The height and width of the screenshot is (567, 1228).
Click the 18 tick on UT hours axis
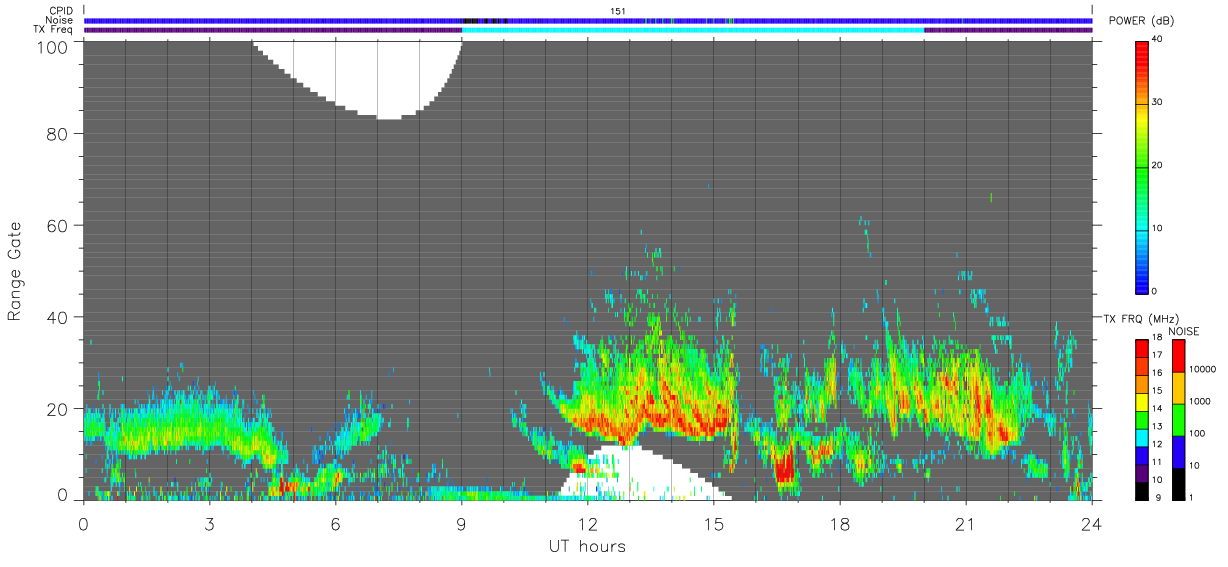click(840, 525)
